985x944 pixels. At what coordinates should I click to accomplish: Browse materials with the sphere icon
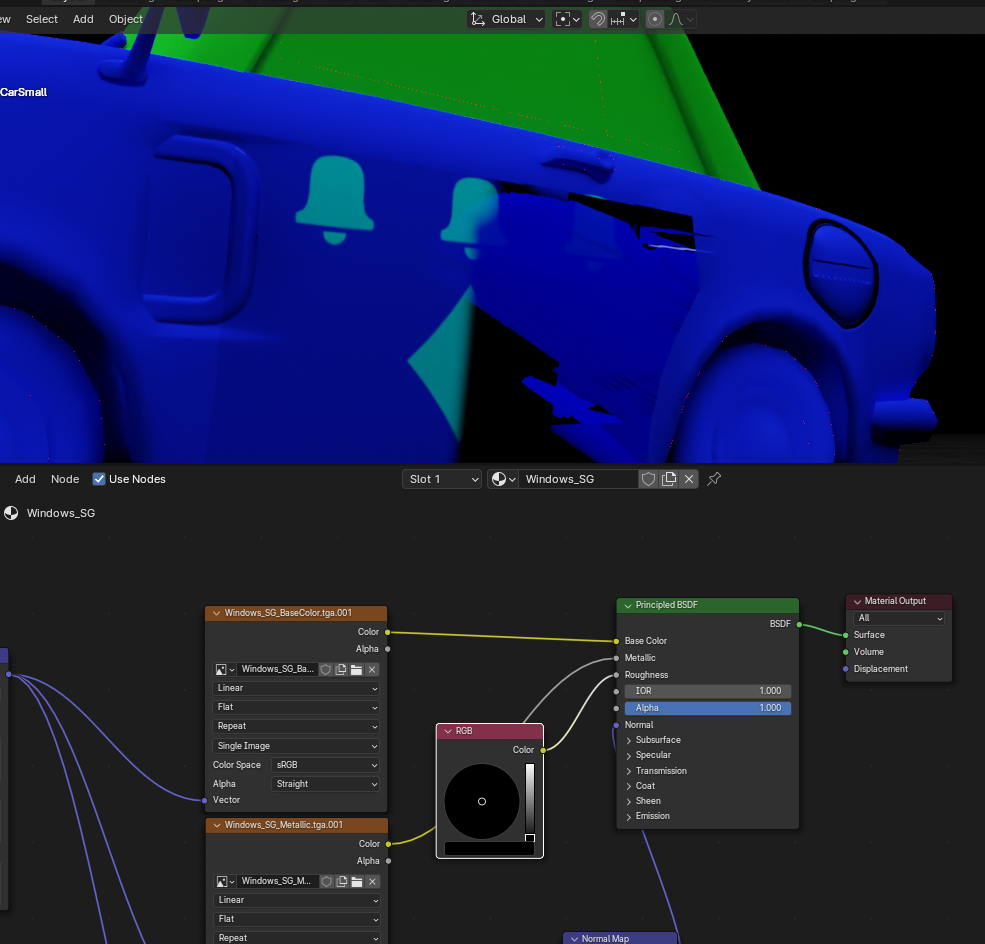[x=503, y=479]
